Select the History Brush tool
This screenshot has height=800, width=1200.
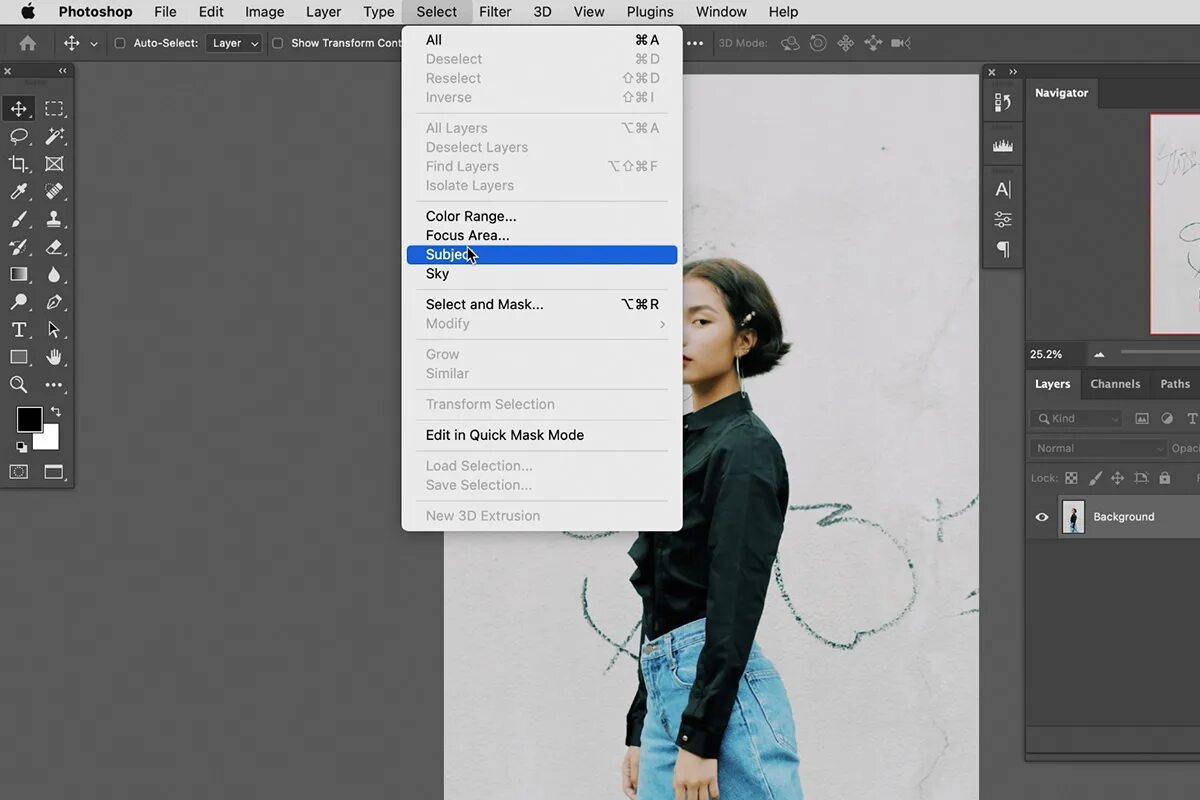click(x=19, y=246)
